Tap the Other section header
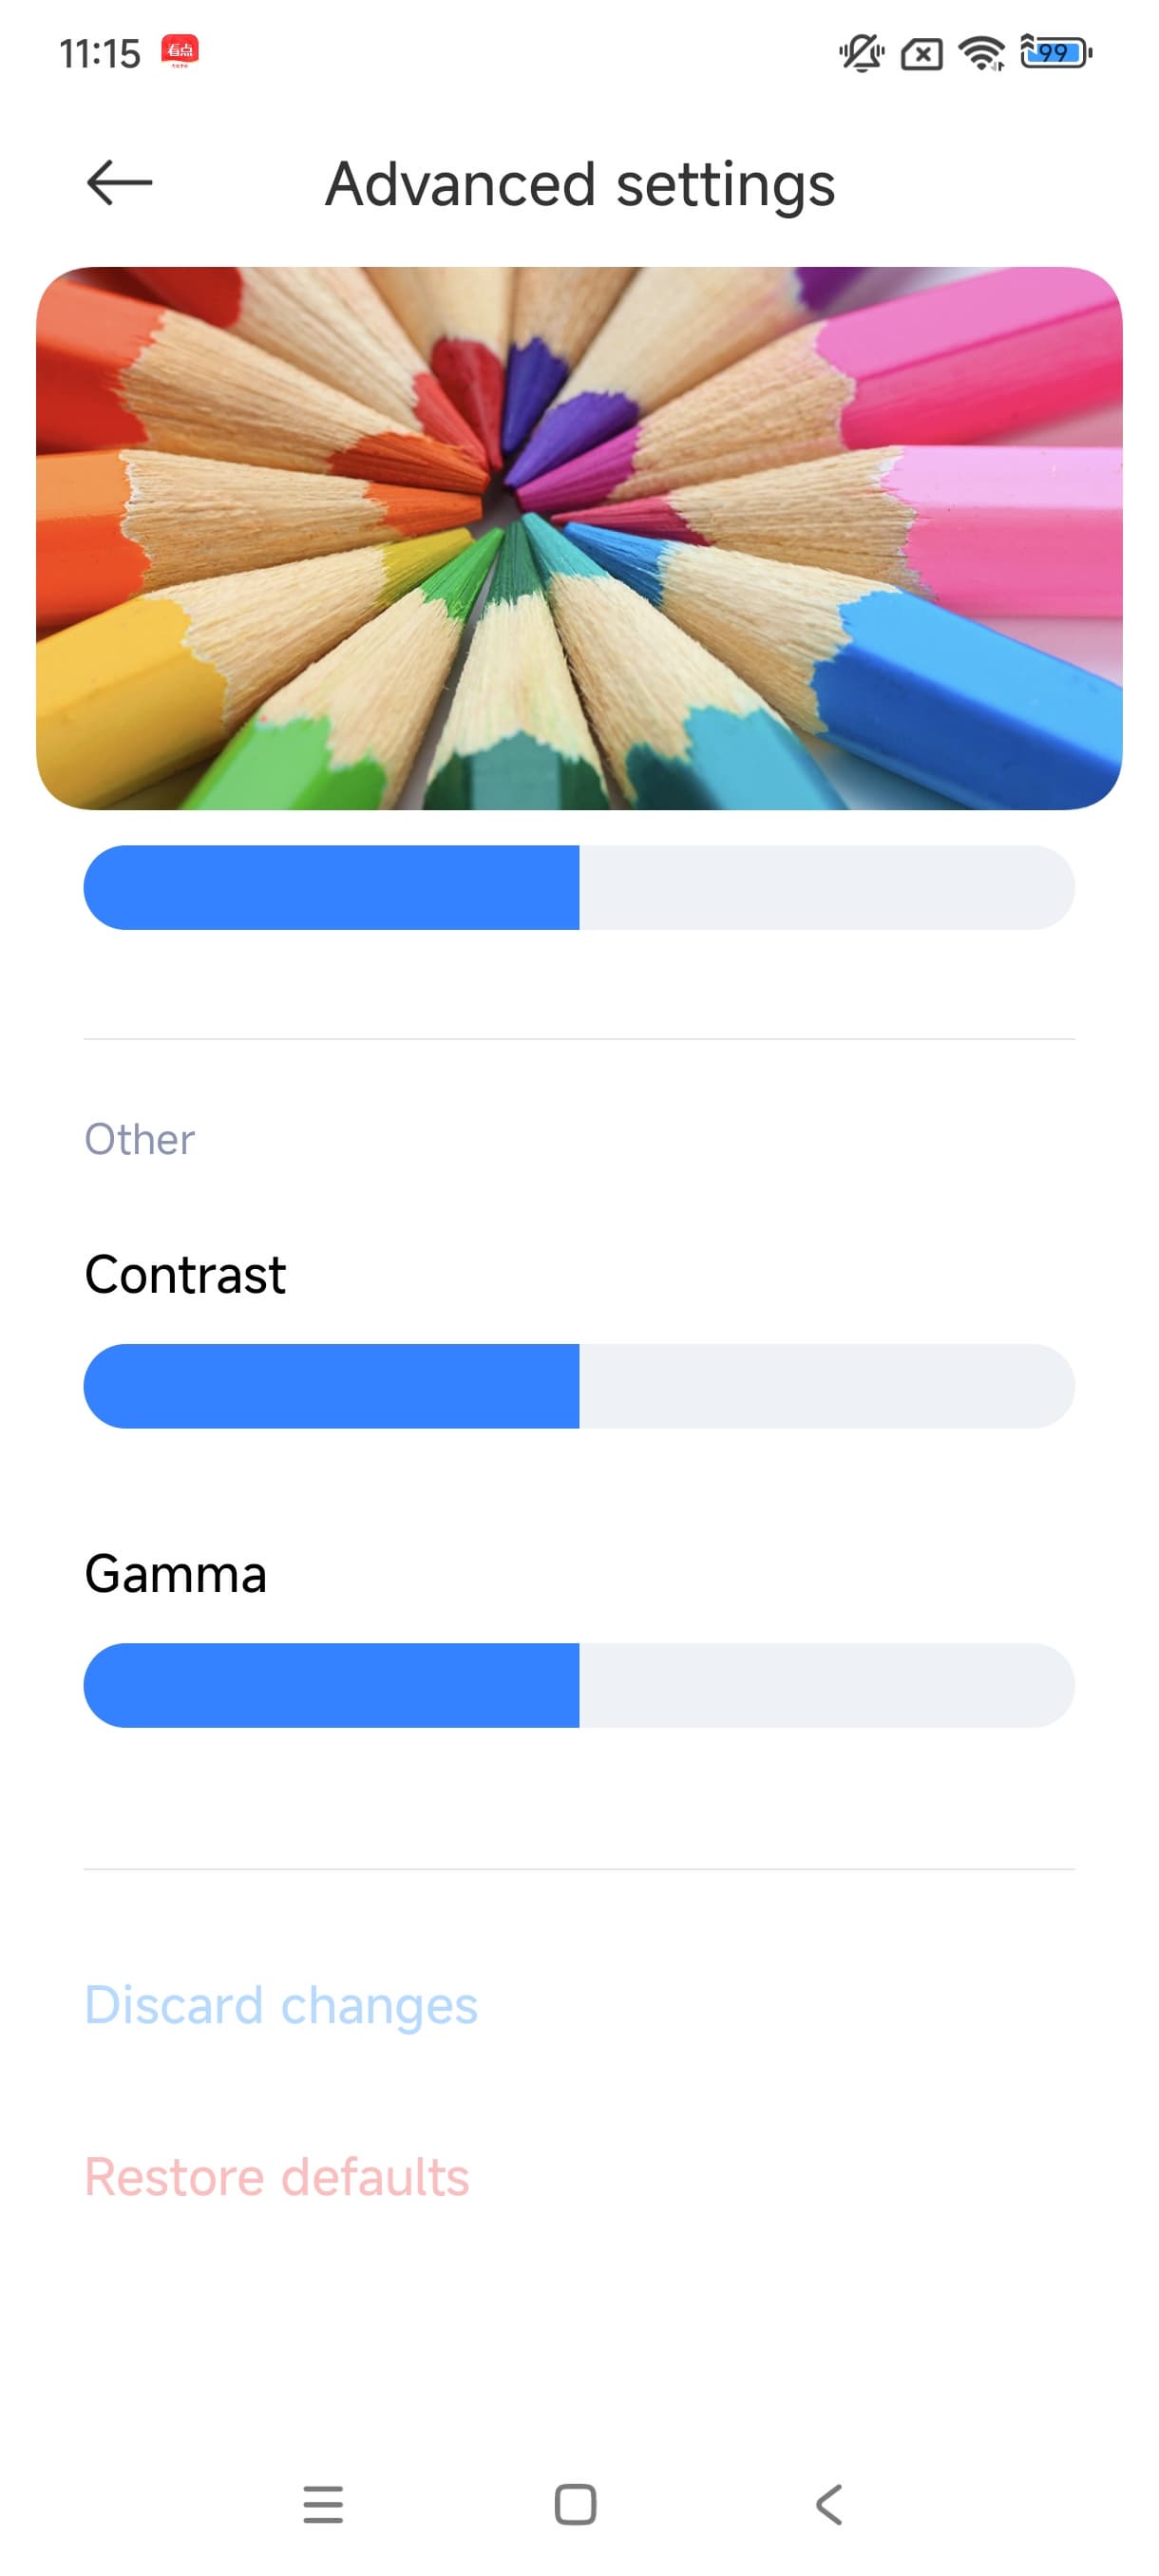The height and width of the screenshot is (2576, 1159). (x=139, y=1139)
